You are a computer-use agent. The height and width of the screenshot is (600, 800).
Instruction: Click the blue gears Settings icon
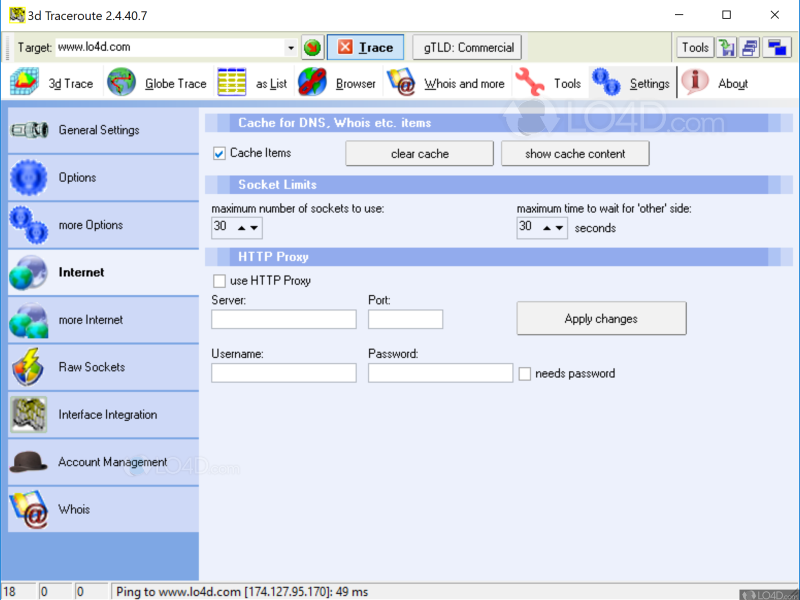pyautogui.click(x=606, y=82)
